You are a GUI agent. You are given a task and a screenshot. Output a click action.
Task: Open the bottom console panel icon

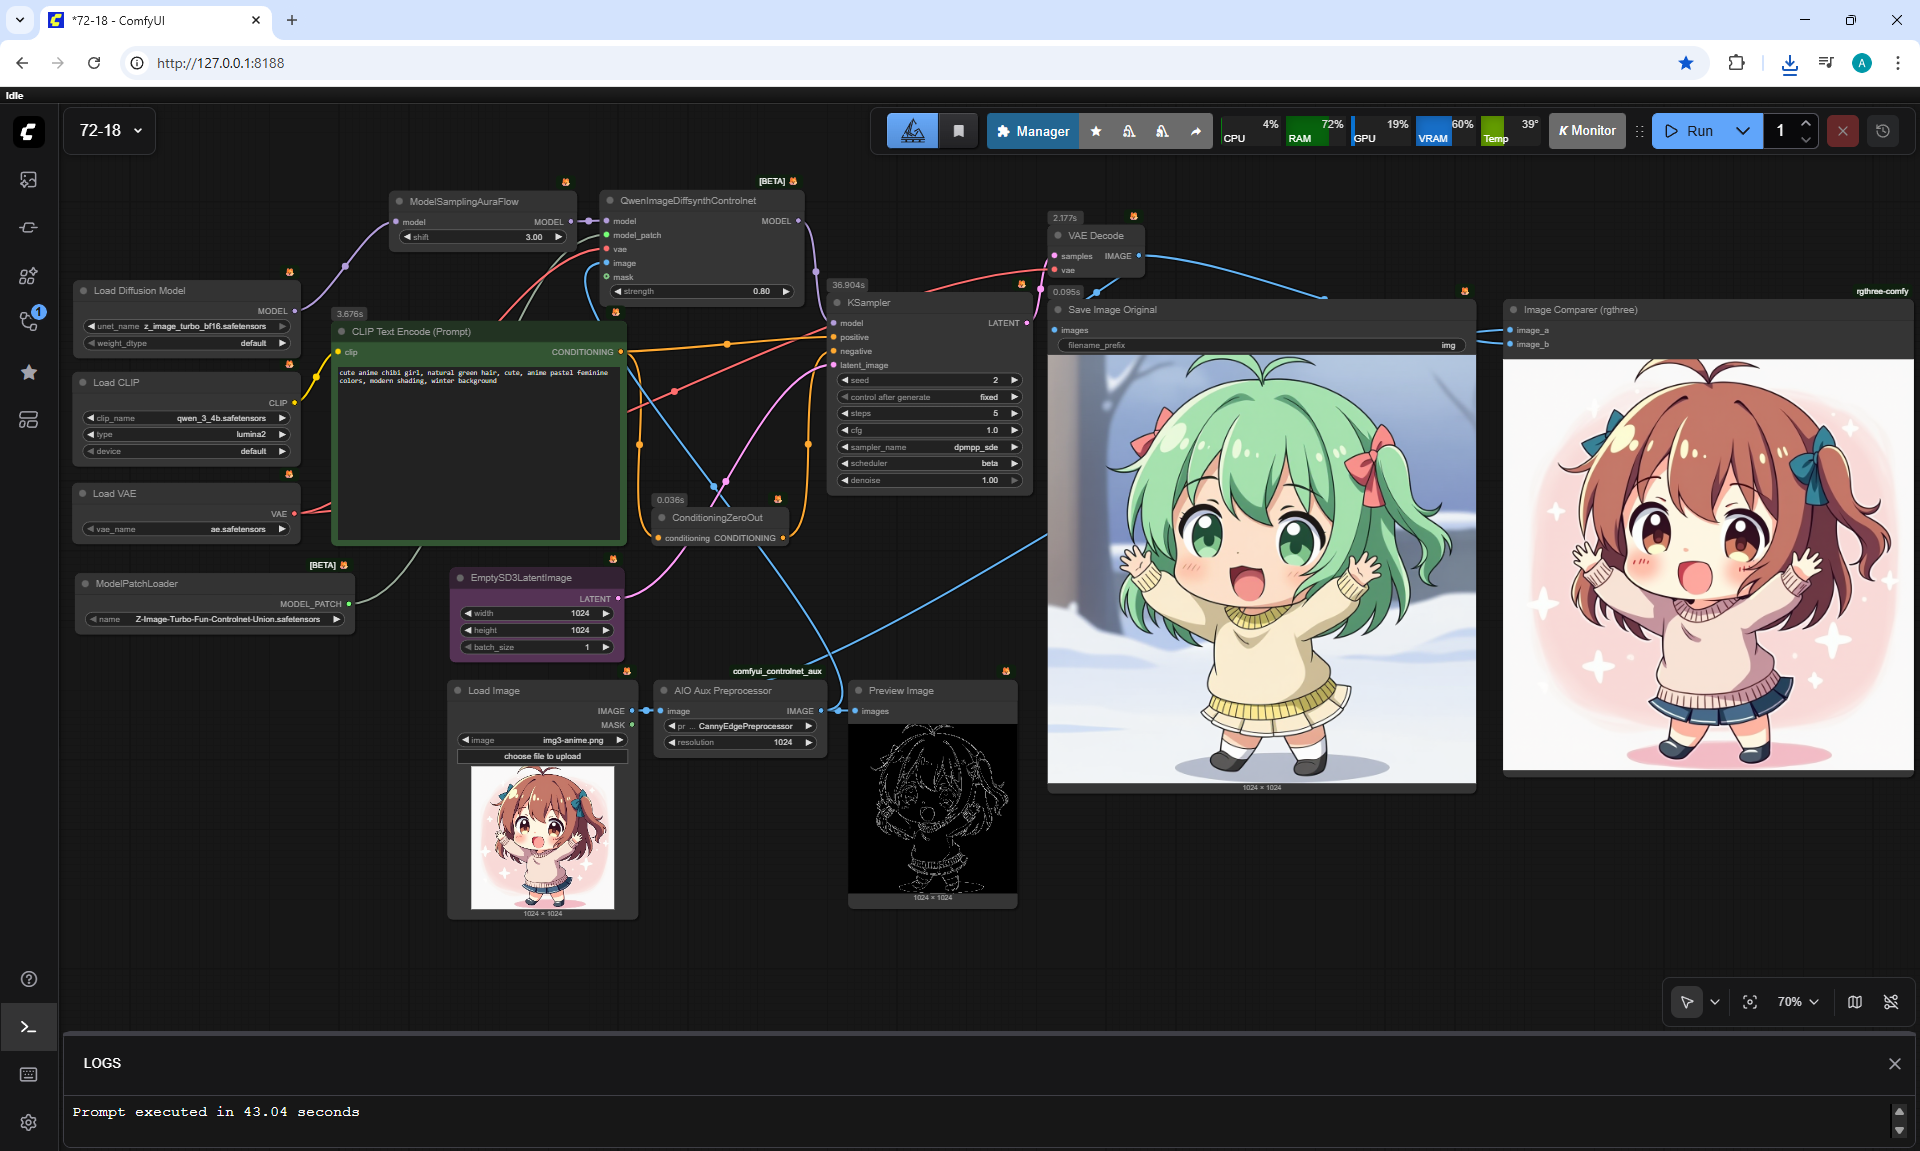[x=28, y=1027]
